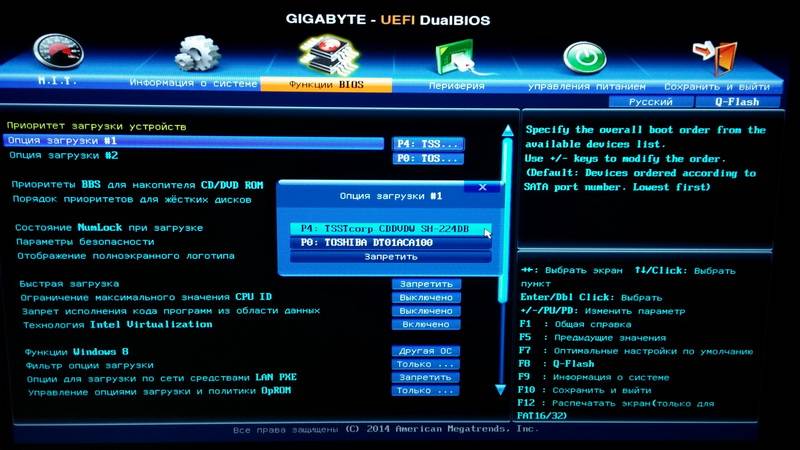
Task: Open the M.I.T. speedometer icon
Action: point(58,53)
